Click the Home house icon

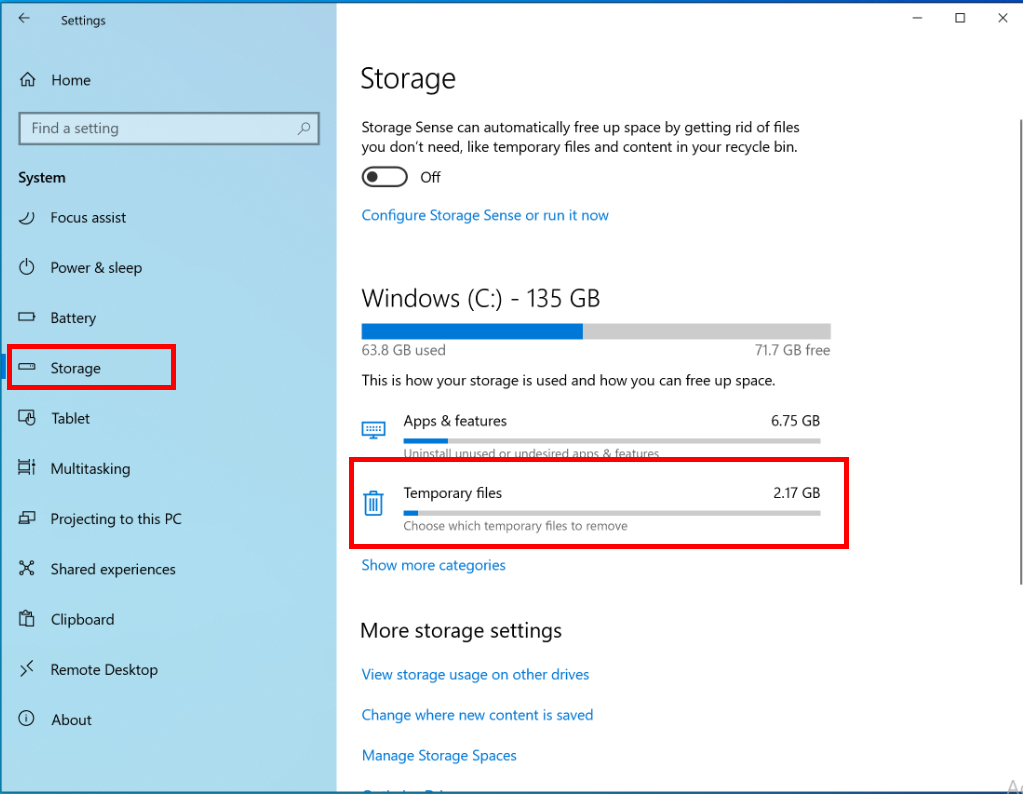click(28, 80)
